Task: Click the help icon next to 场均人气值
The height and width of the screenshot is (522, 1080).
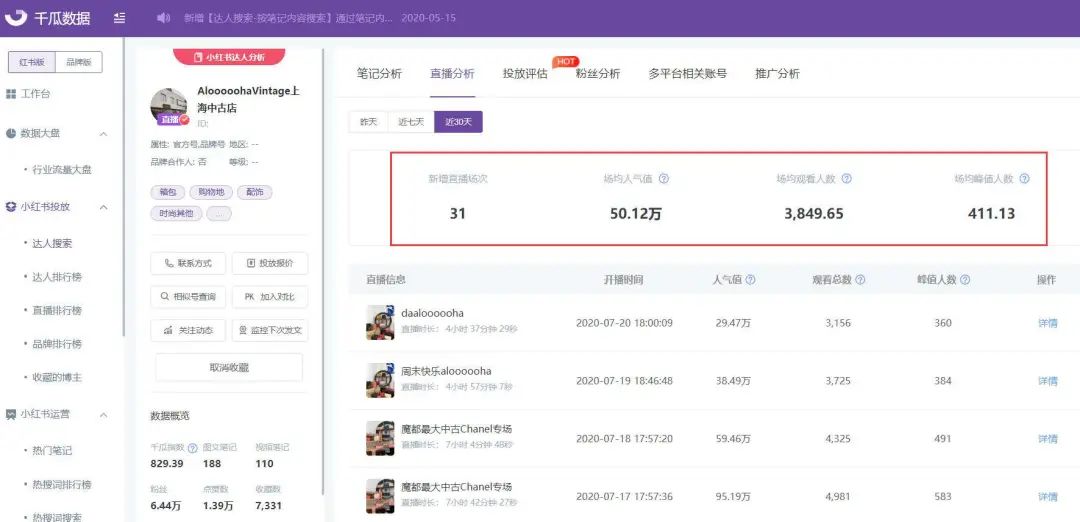Action: click(x=664, y=178)
